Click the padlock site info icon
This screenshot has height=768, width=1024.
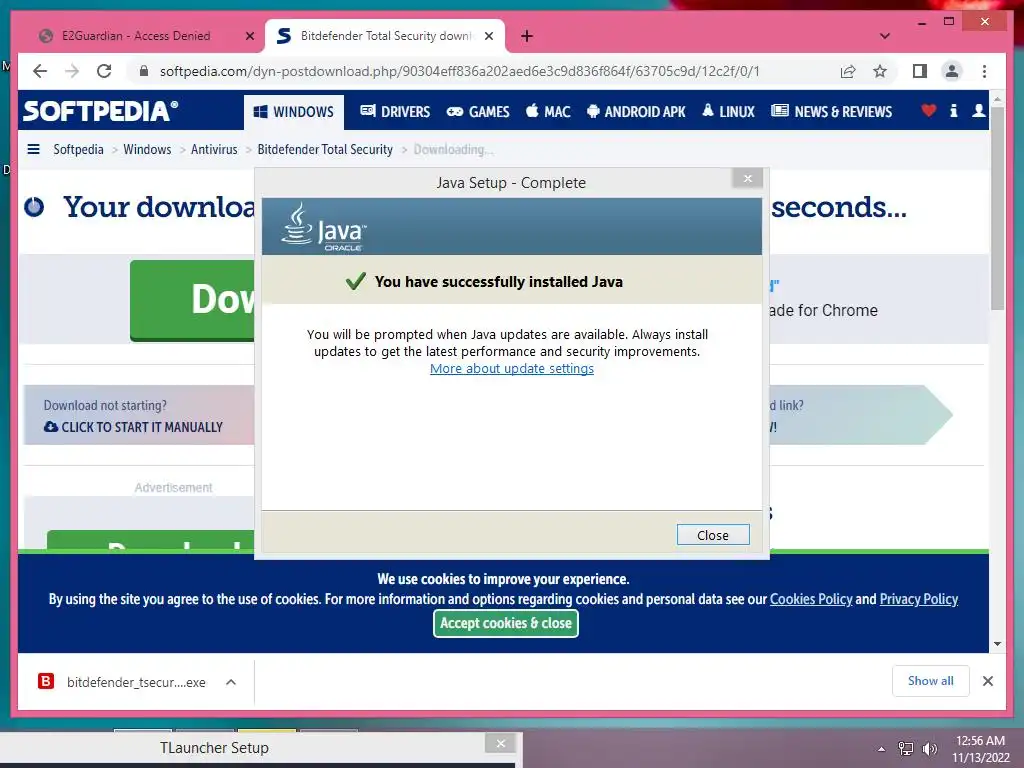[x=144, y=71]
